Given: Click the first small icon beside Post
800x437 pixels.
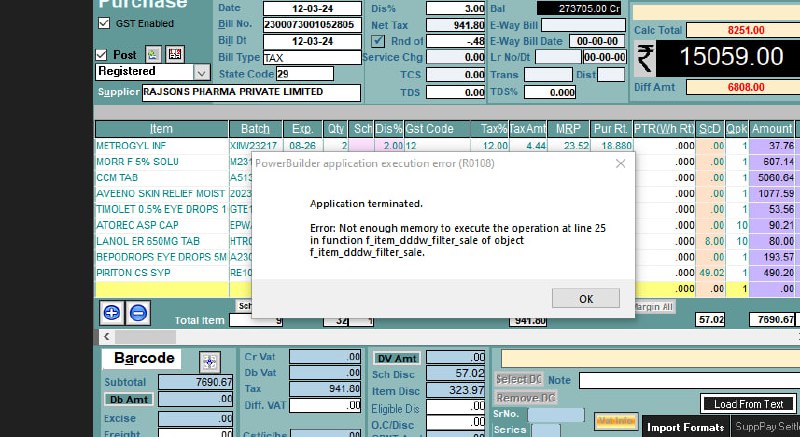Looking at the screenshot, I should [x=153, y=54].
